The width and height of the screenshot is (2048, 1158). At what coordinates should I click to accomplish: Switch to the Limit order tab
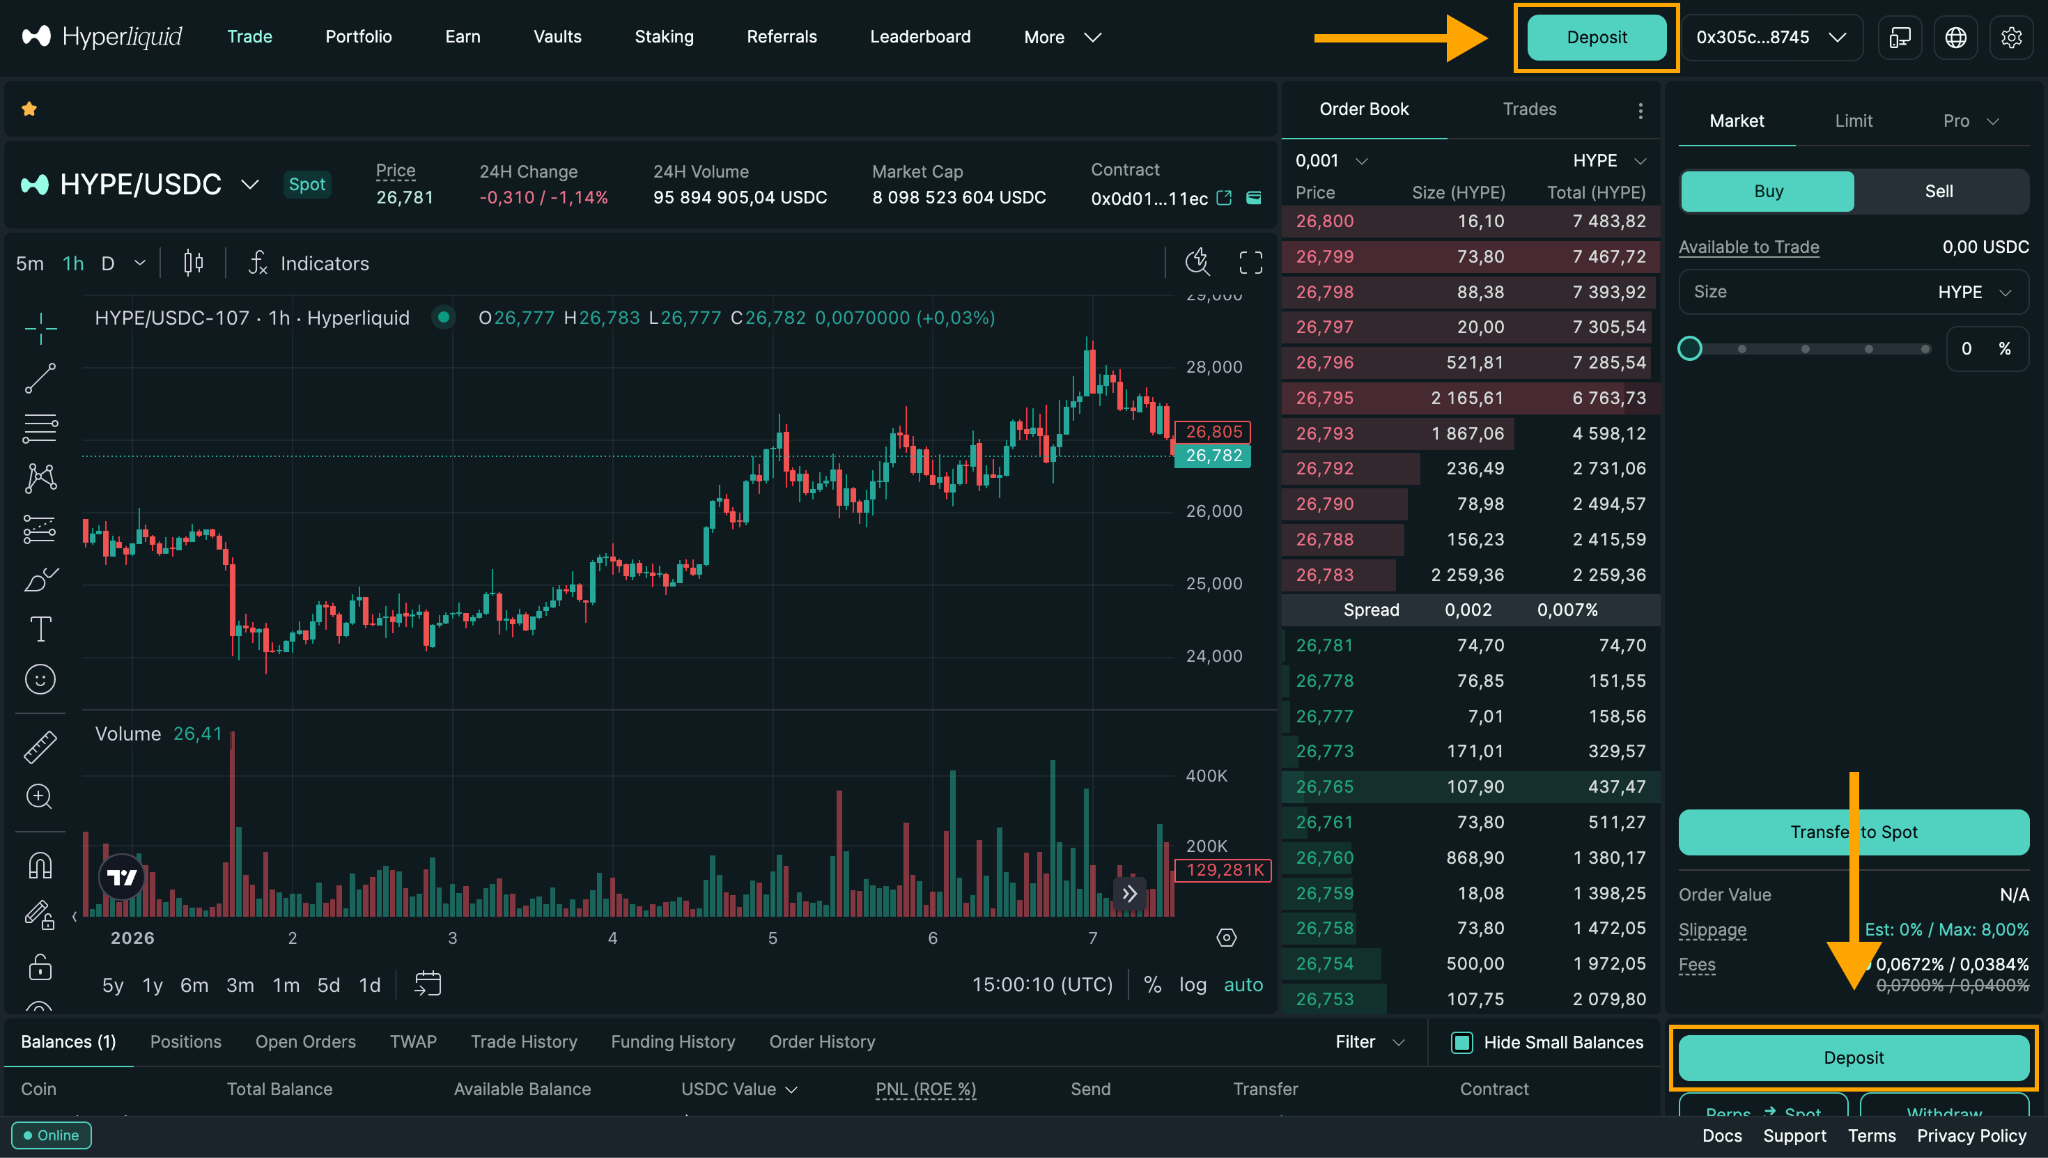(x=1853, y=121)
